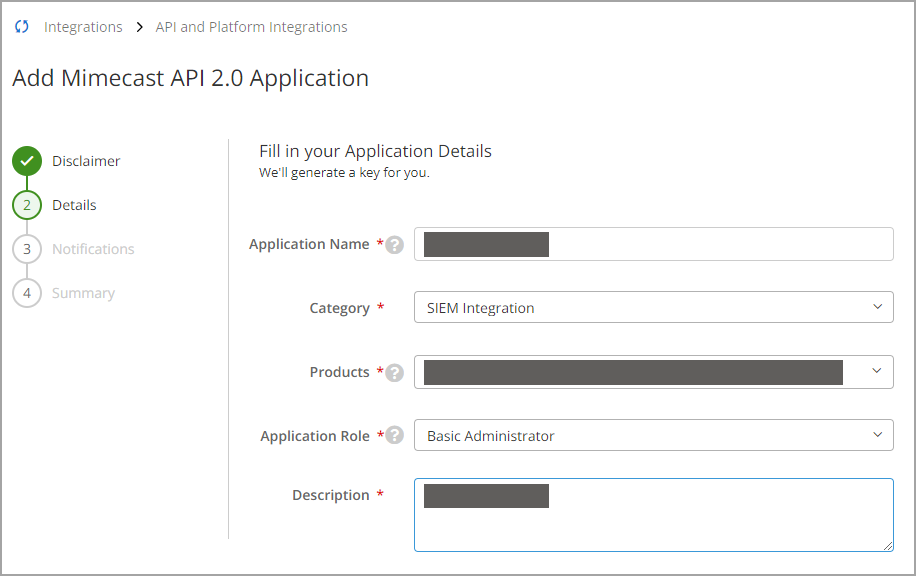The width and height of the screenshot is (916, 576).
Task: Open help icon for Application Name
Action: (394, 245)
